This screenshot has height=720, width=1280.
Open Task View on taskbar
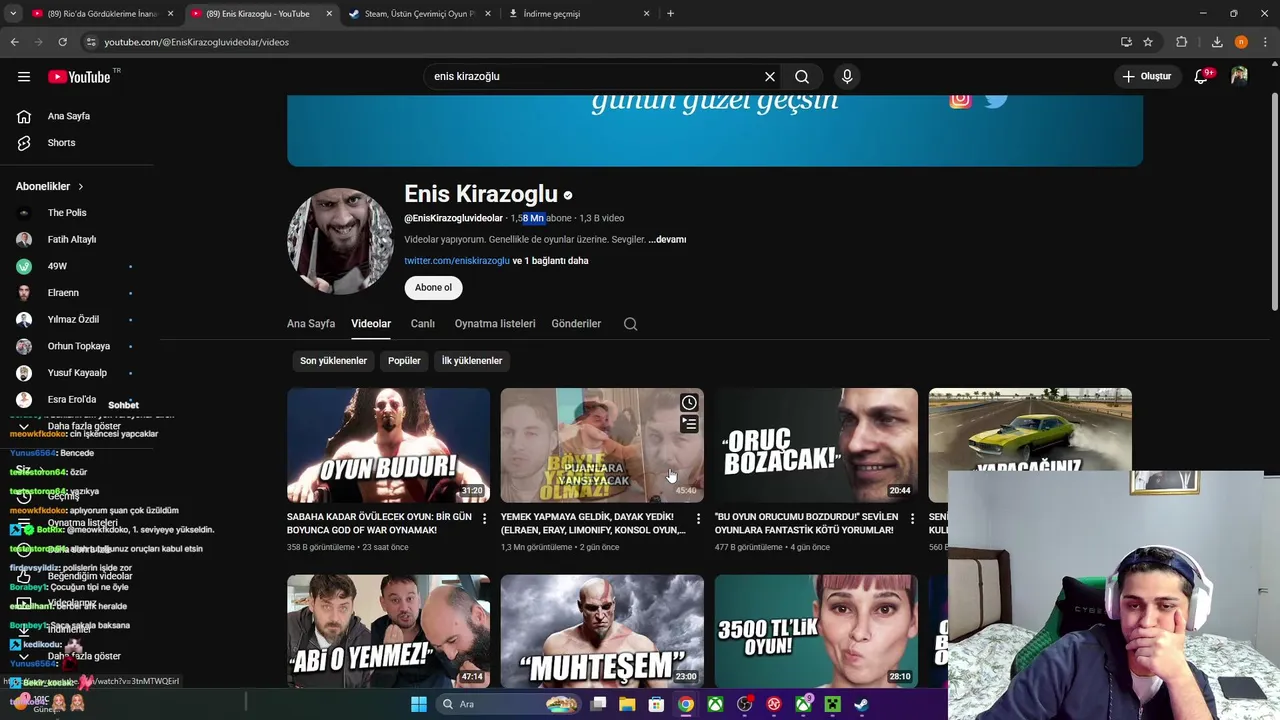click(598, 704)
